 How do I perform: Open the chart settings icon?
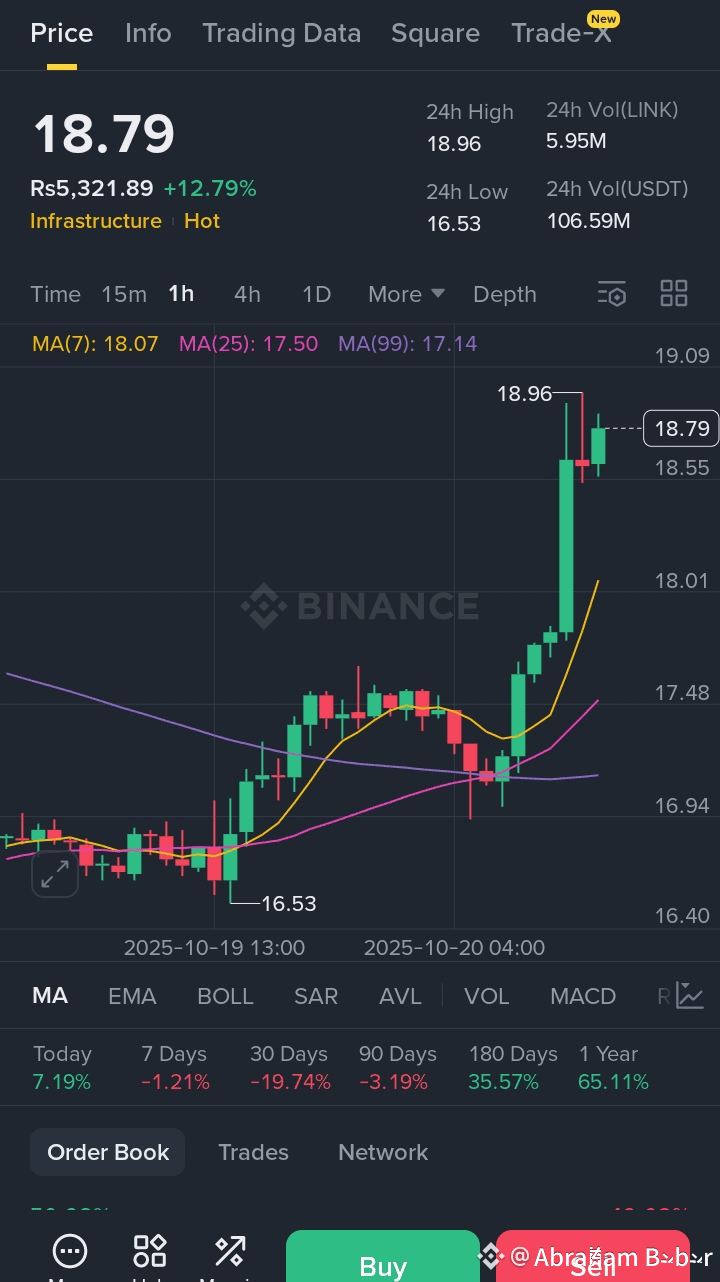(x=612, y=294)
